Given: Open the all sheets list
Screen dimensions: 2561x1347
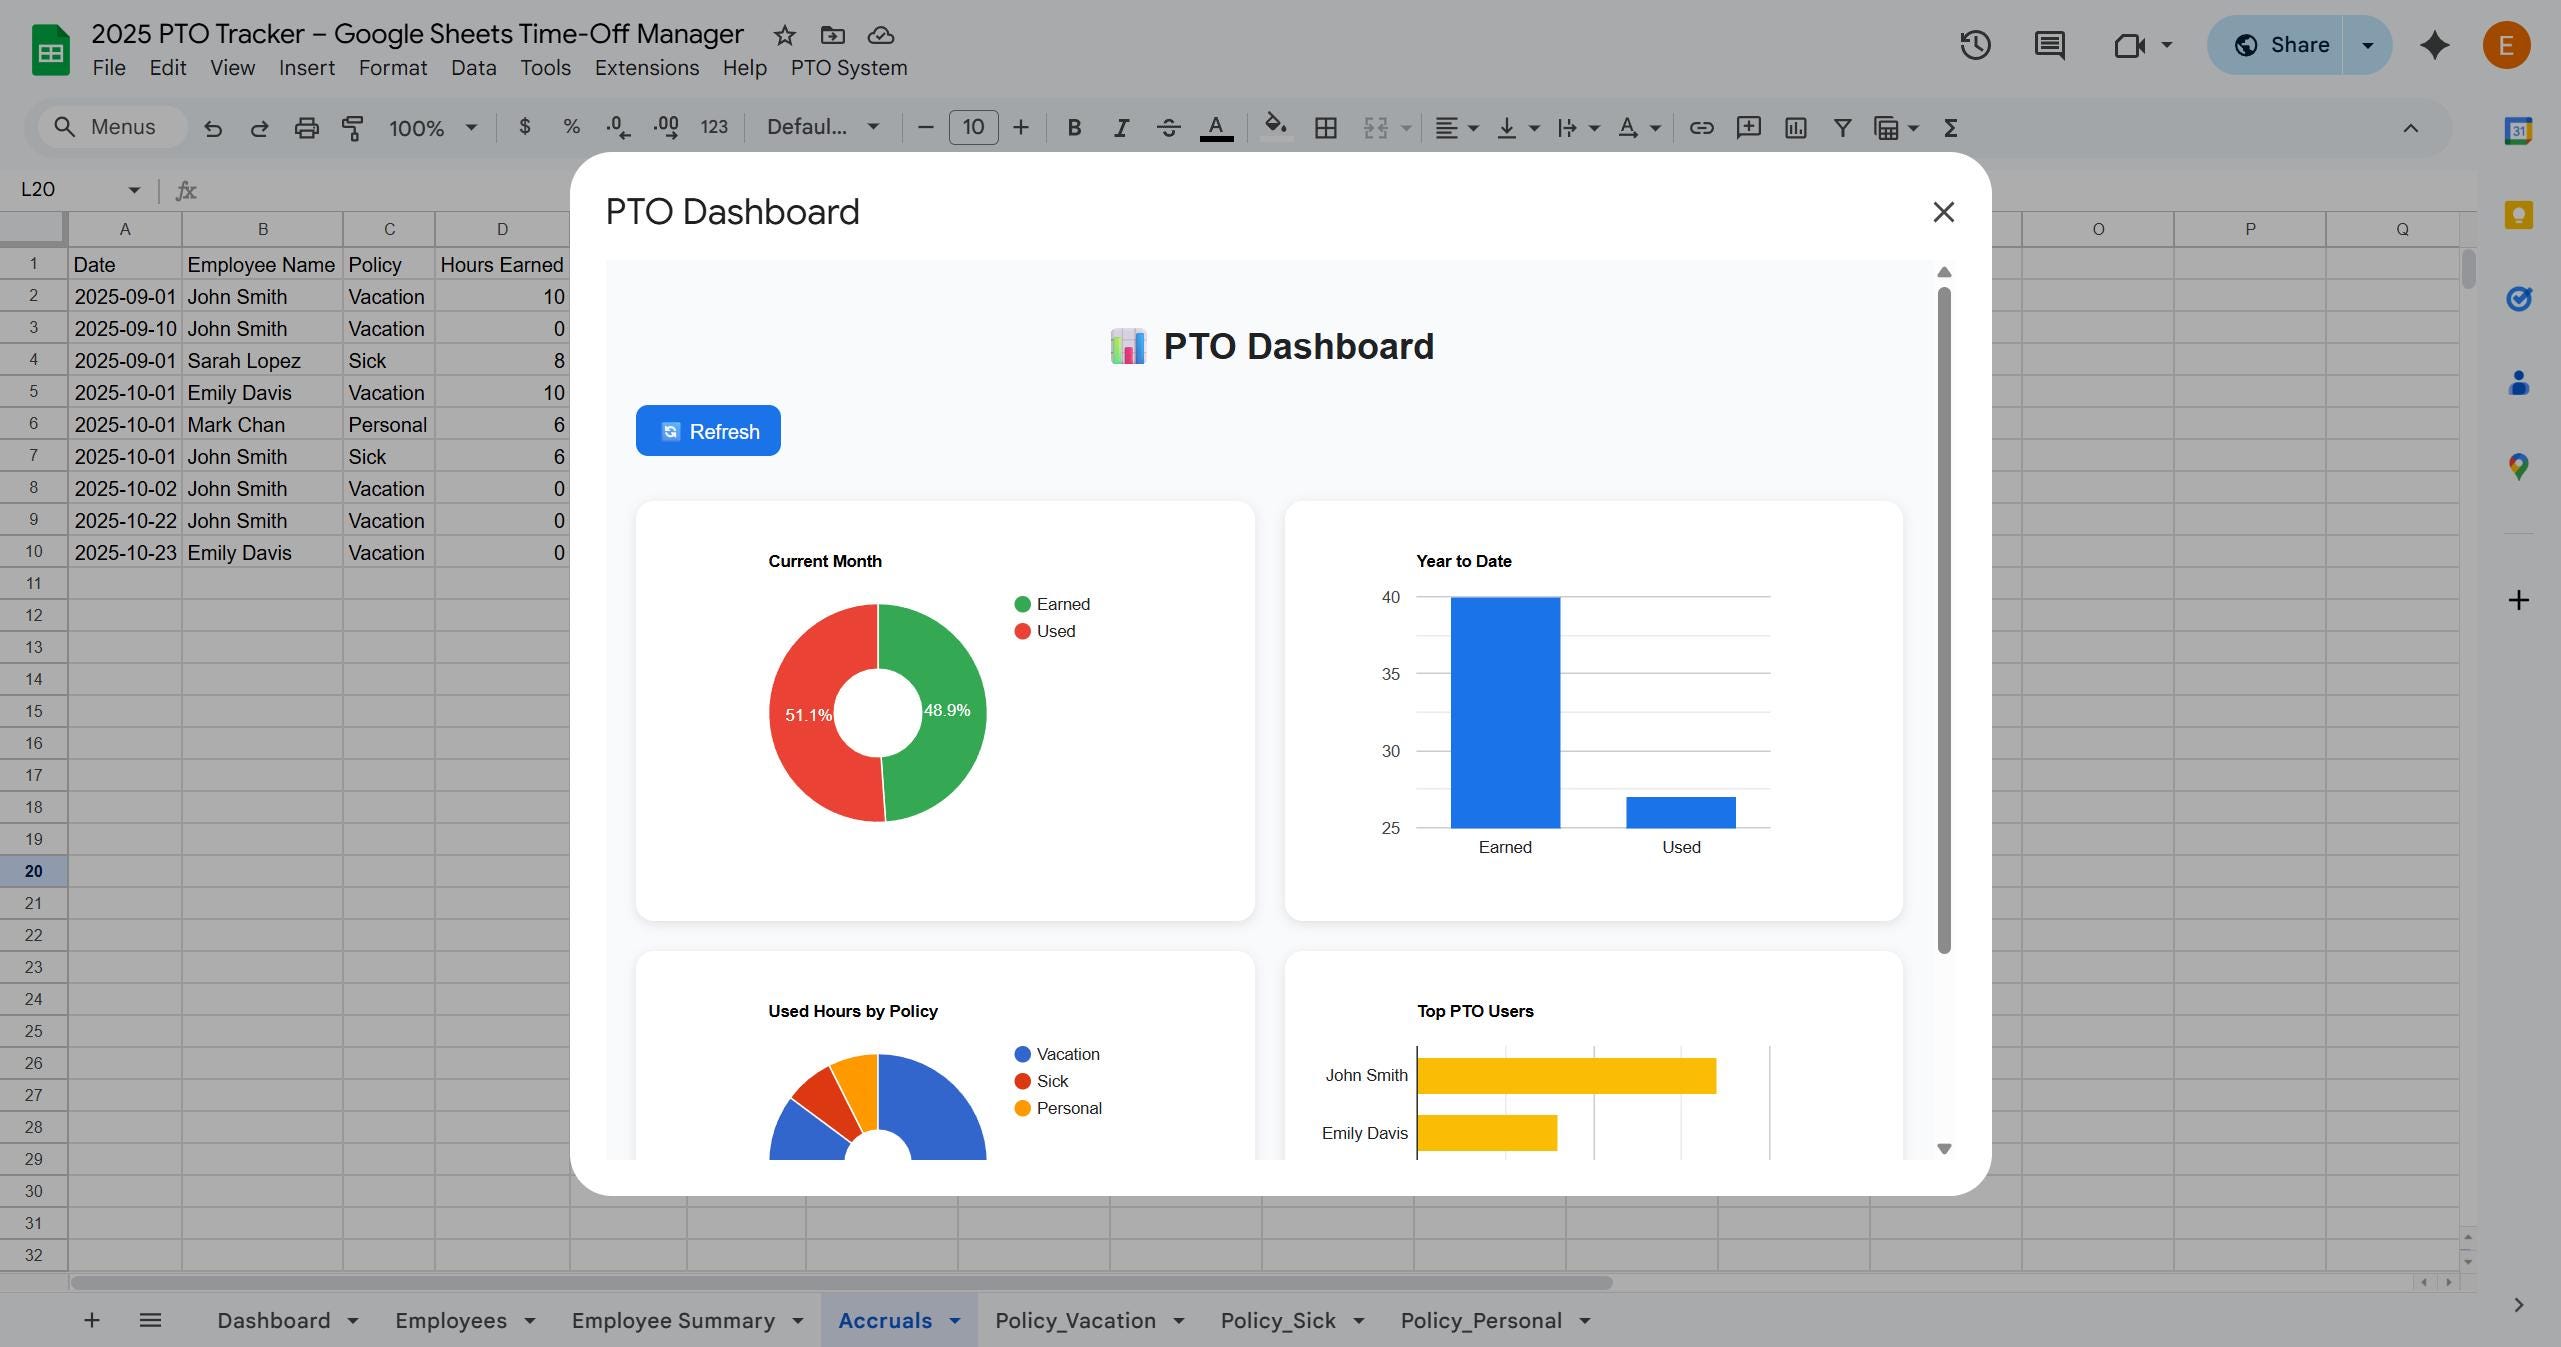Looking at the screenshot, I should (150, 1321).
